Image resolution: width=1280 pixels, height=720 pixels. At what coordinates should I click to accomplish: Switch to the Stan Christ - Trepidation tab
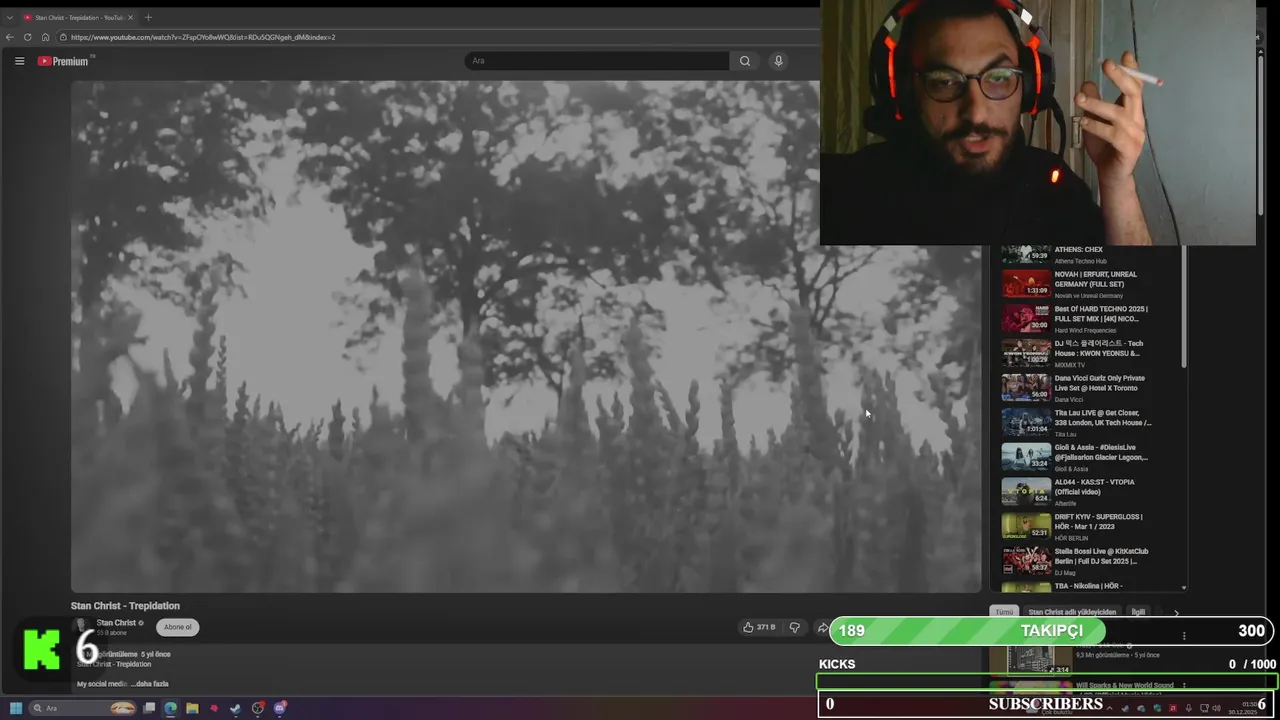tap(78, 17)
